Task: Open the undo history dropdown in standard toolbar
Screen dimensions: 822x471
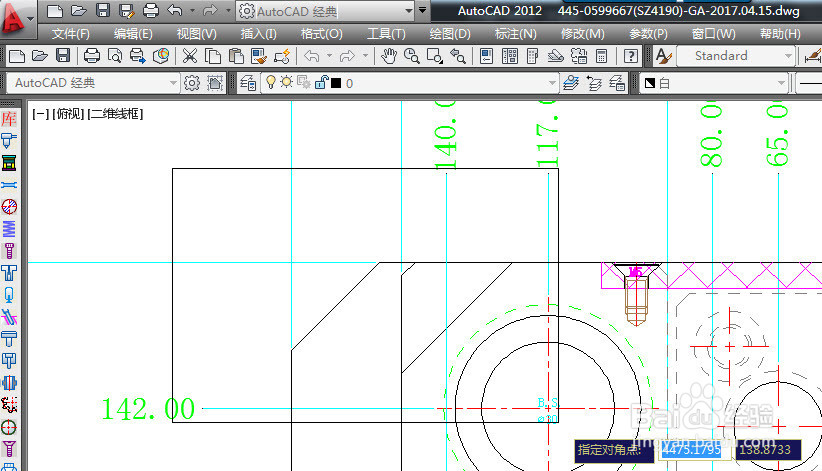Action: (329, 56)
